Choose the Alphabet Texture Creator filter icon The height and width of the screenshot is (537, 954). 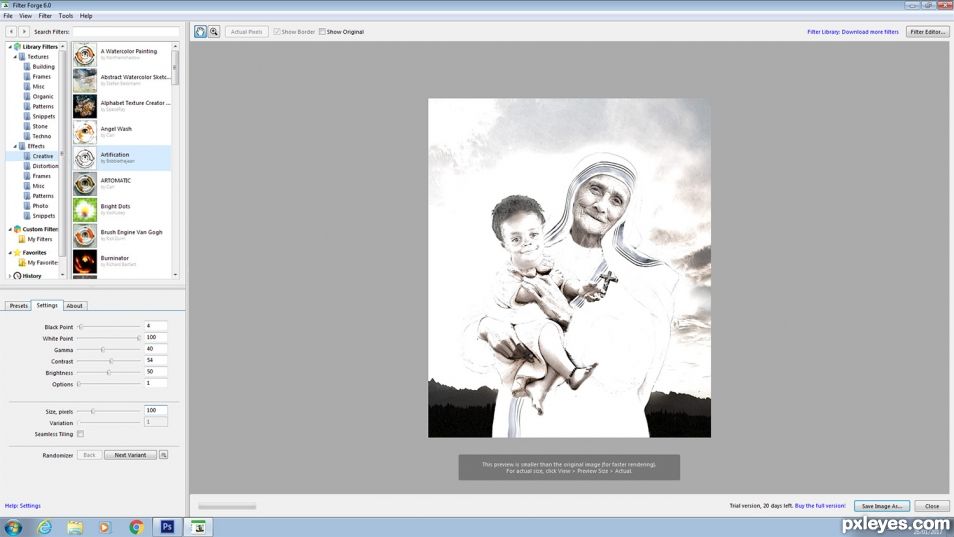[85, 106]
